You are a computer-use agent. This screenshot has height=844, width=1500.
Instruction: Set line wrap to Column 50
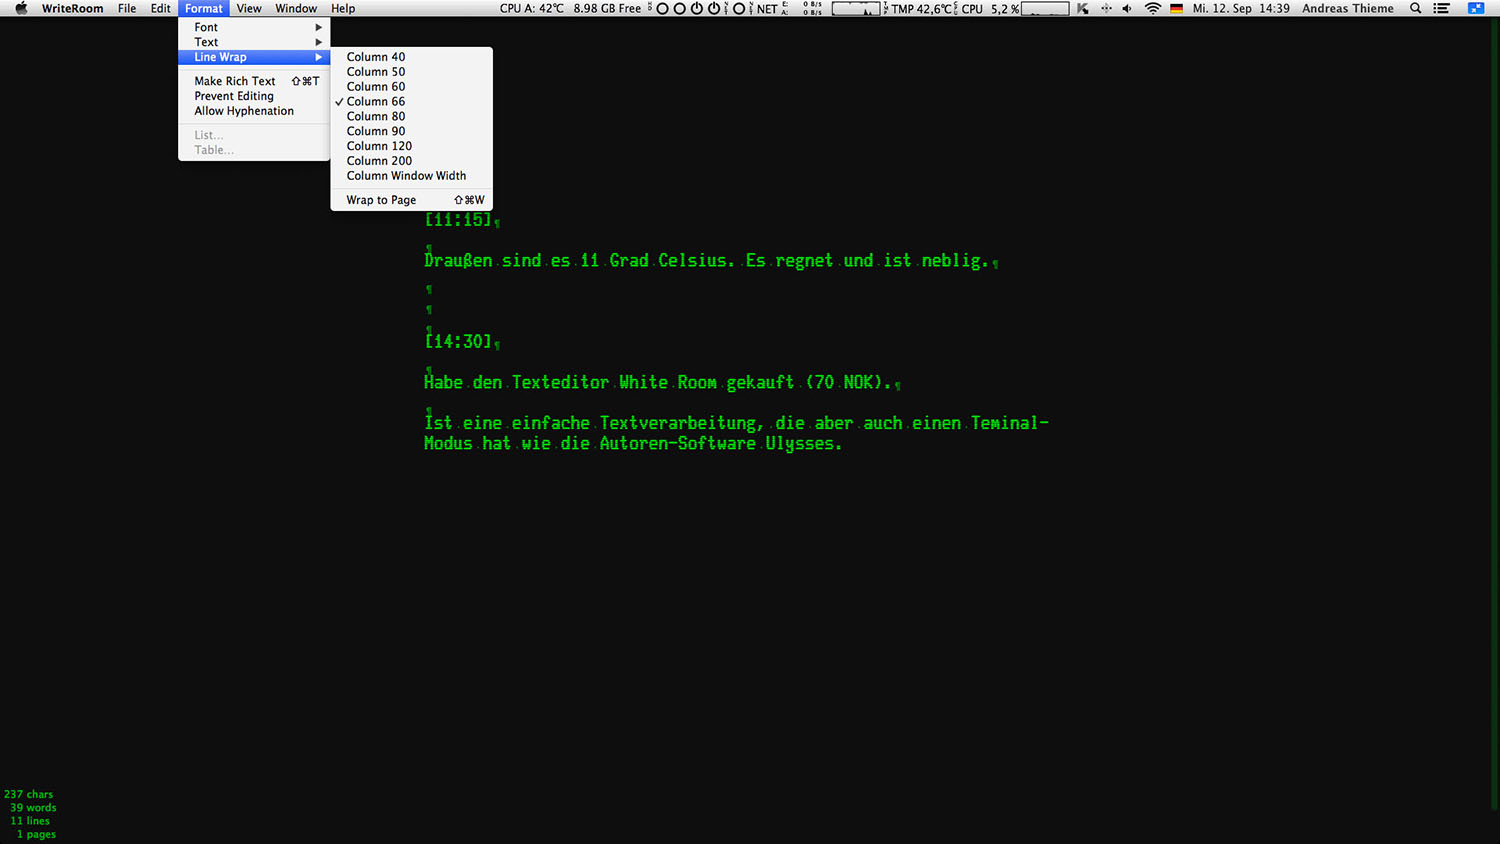411,72
